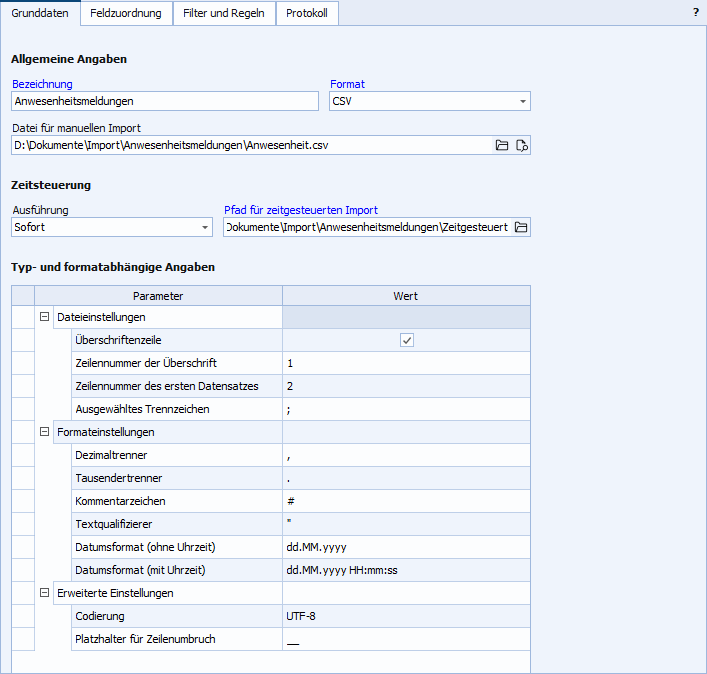Click the Bezeichnung label link
This screenshot has height=674, width=707.
tap(42, 84)
